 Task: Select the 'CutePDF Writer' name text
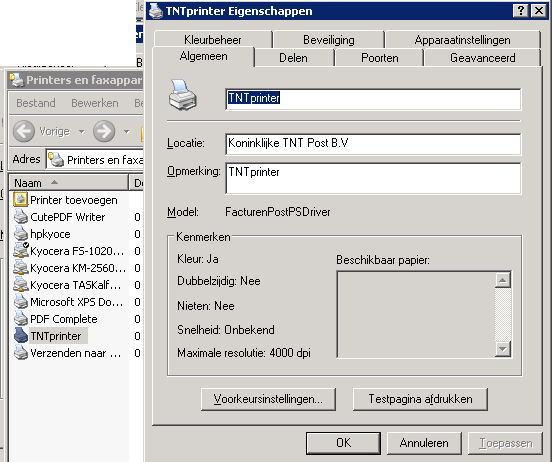coord(68,217)
